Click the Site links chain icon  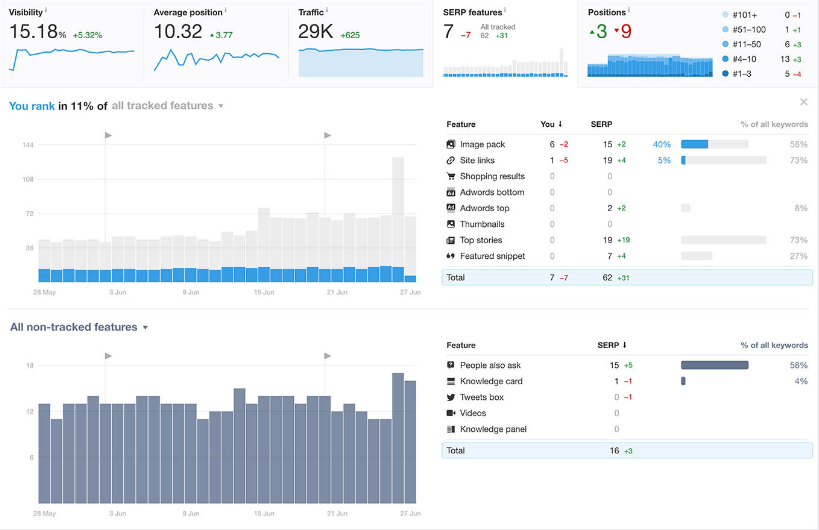pos(451,160)
